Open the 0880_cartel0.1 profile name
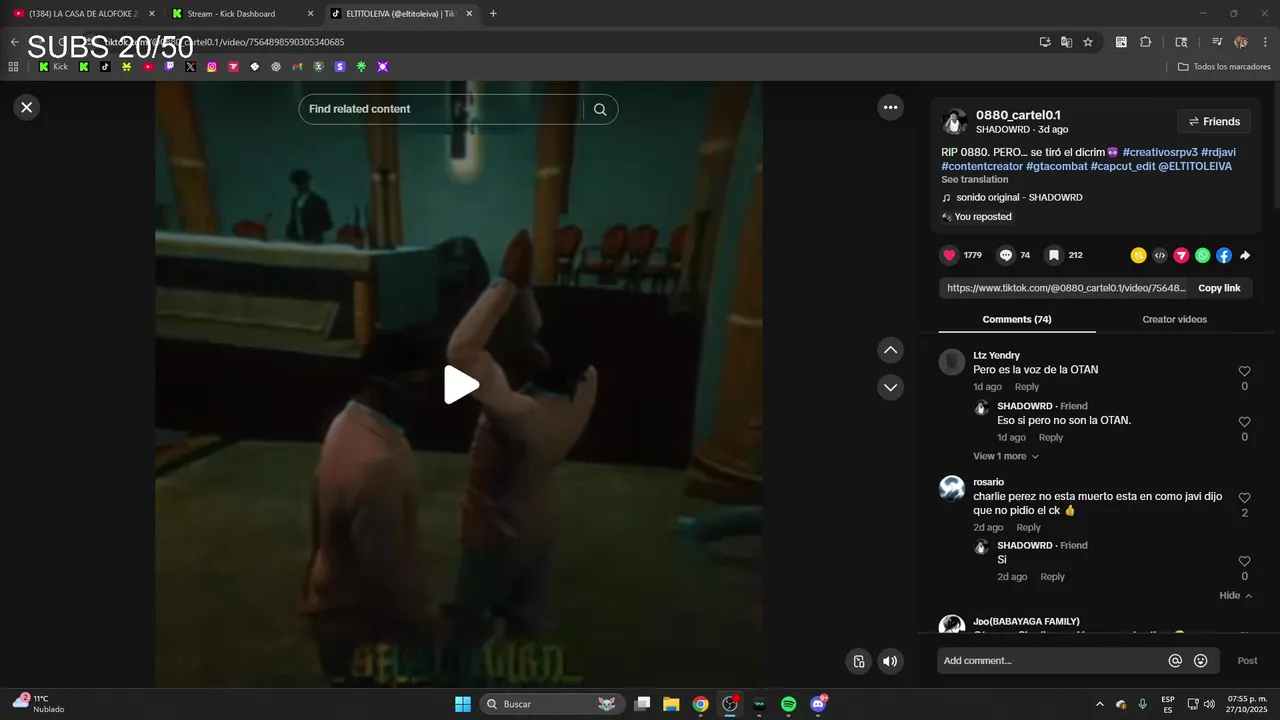 [x=1018, y=115]
